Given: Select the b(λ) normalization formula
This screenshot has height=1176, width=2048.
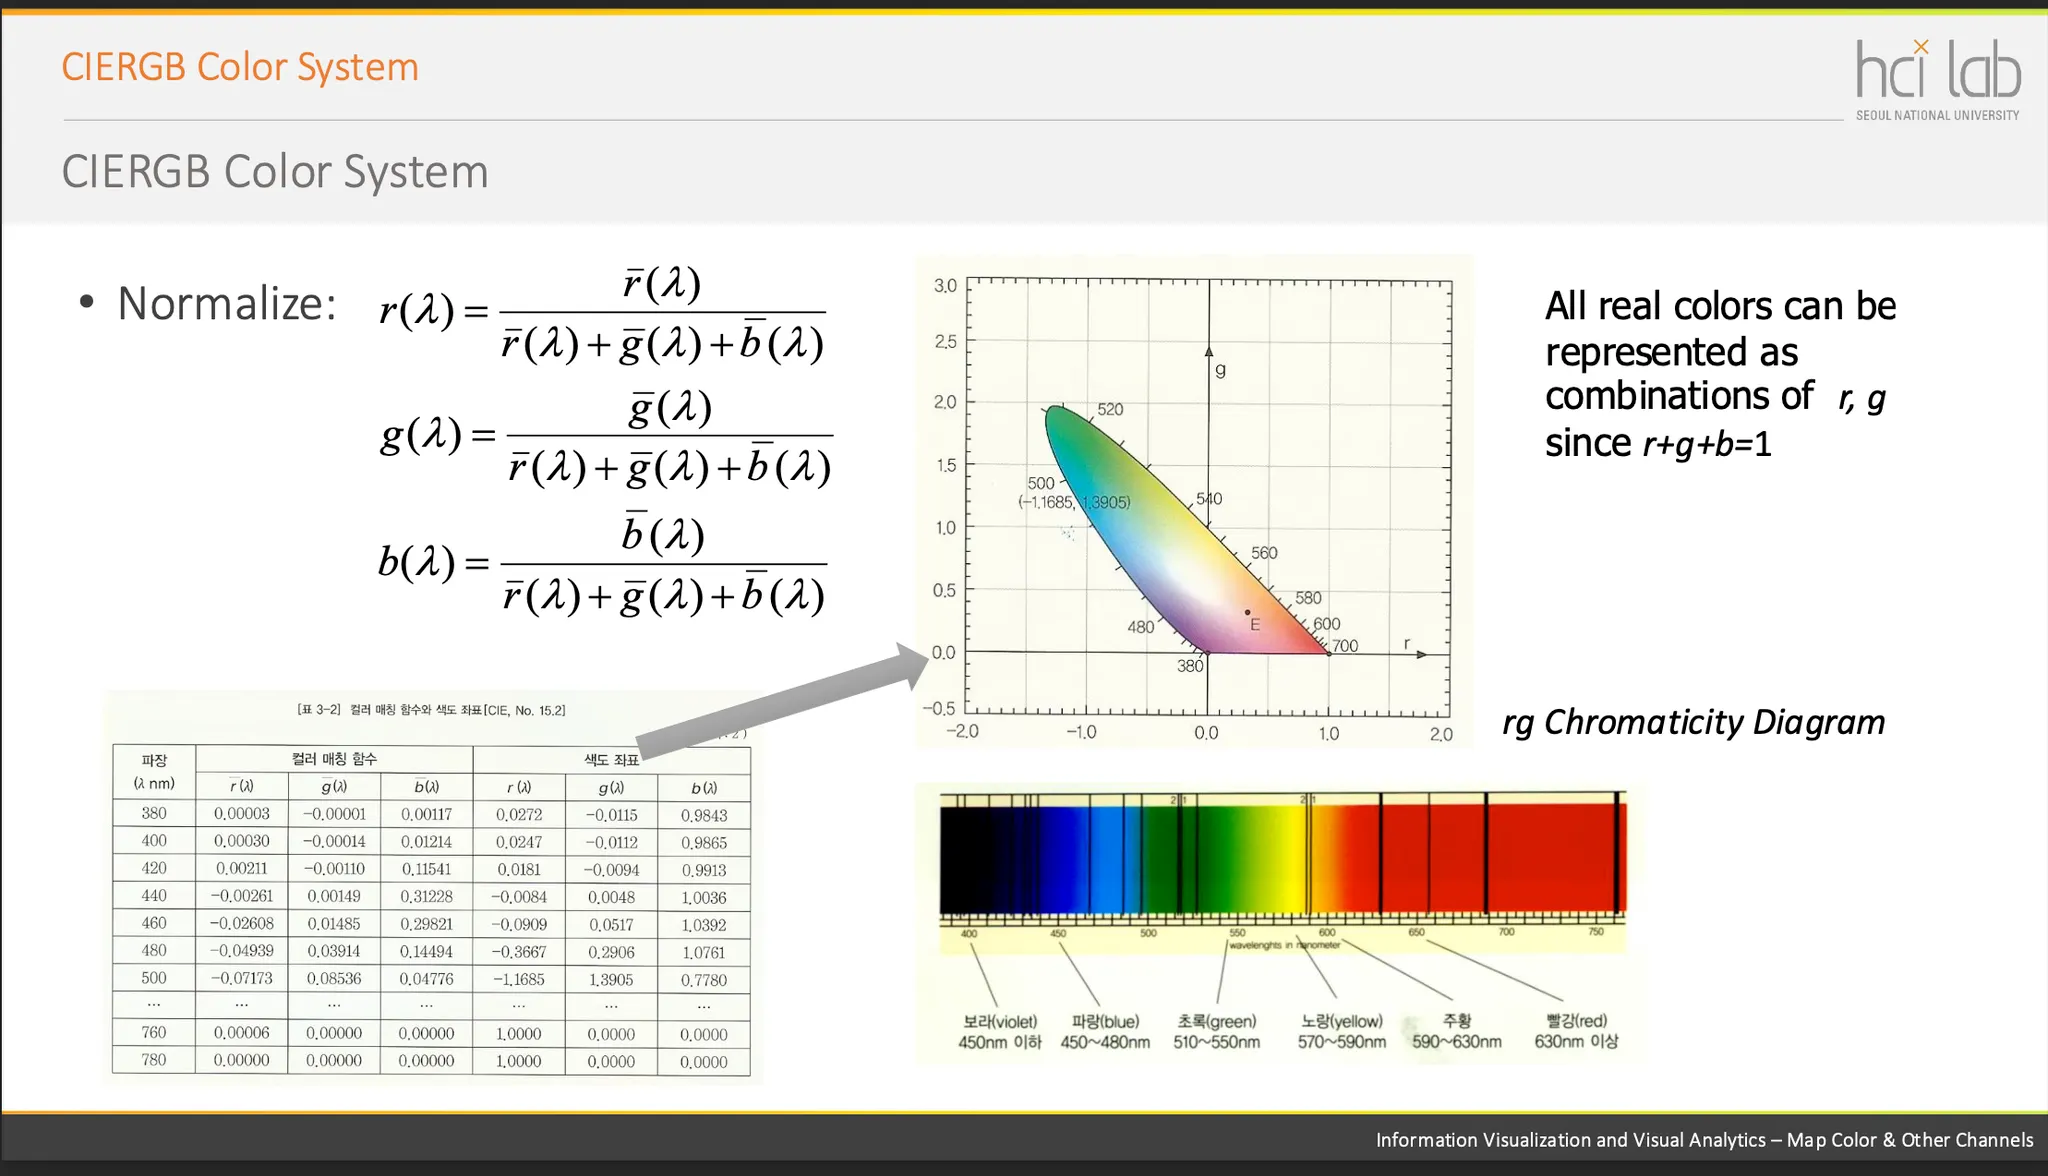Looking at the screenshot, I should (602, 564).
